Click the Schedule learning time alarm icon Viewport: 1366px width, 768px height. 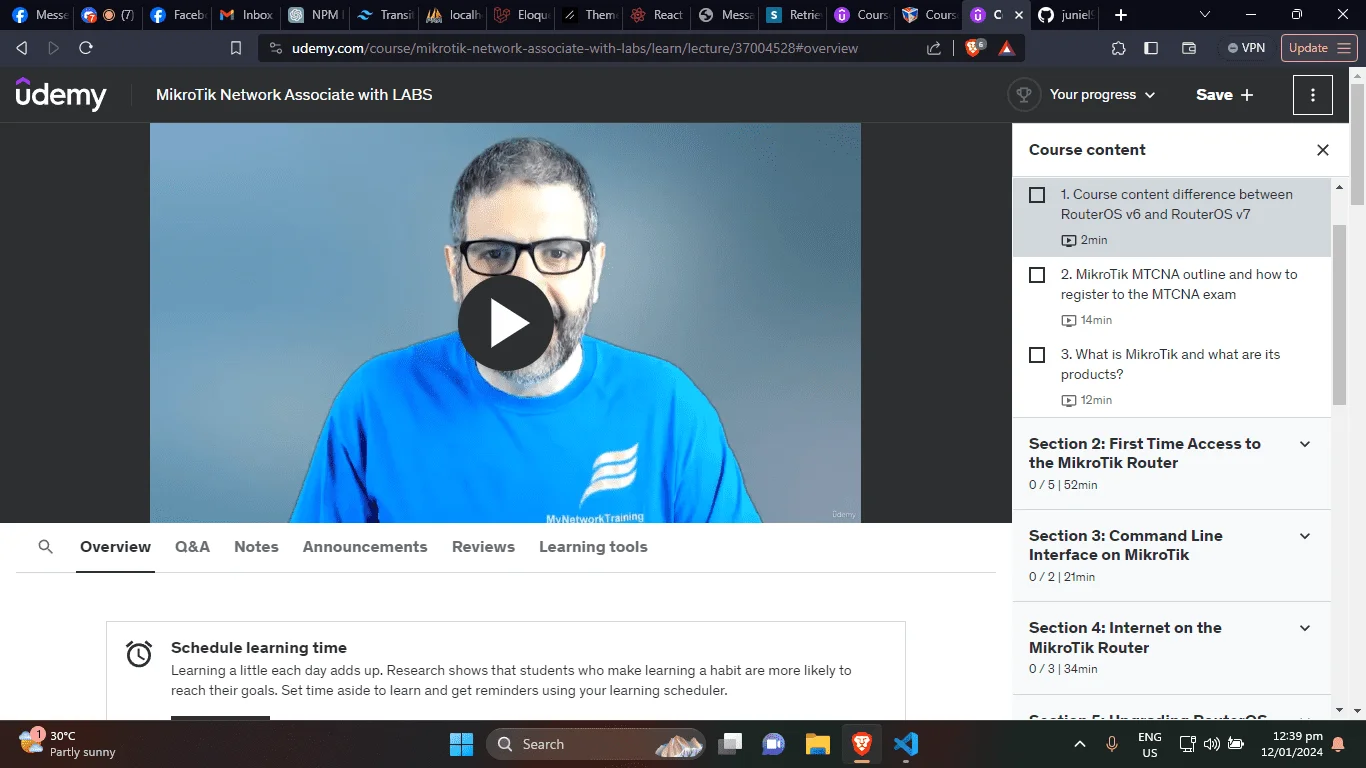pos(139,654)
